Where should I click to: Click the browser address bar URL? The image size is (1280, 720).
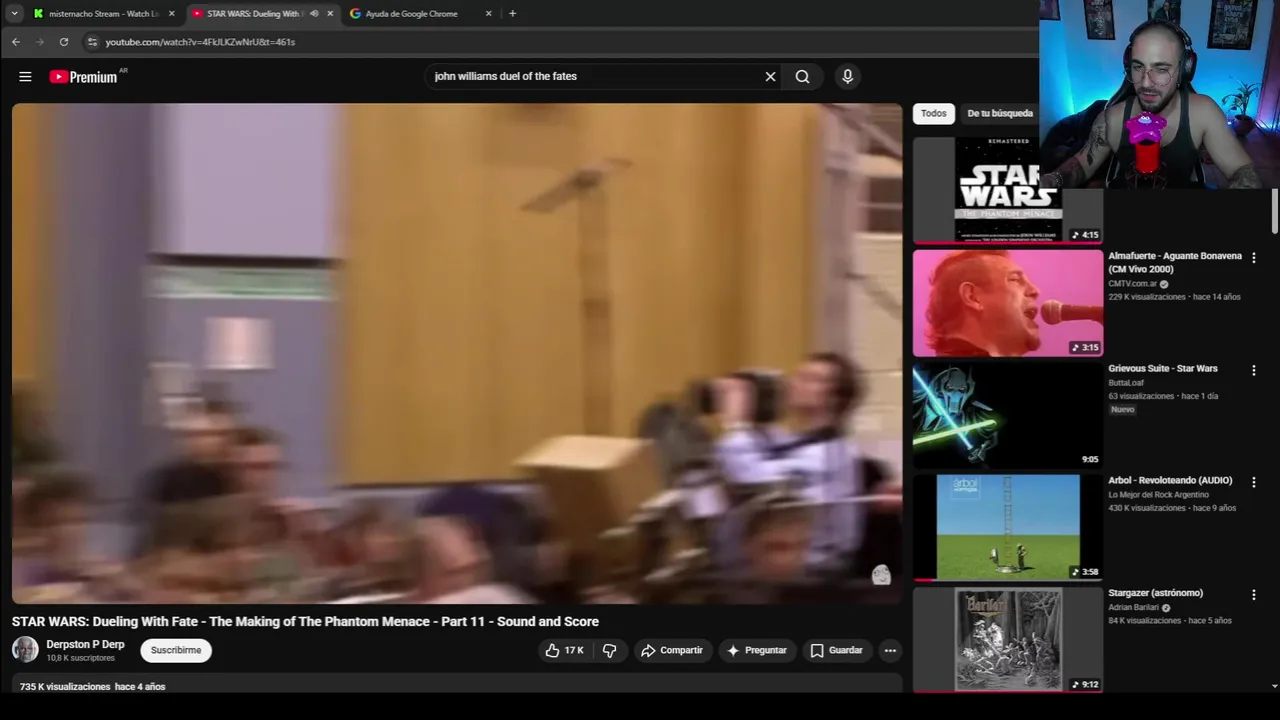pos(200,42)
